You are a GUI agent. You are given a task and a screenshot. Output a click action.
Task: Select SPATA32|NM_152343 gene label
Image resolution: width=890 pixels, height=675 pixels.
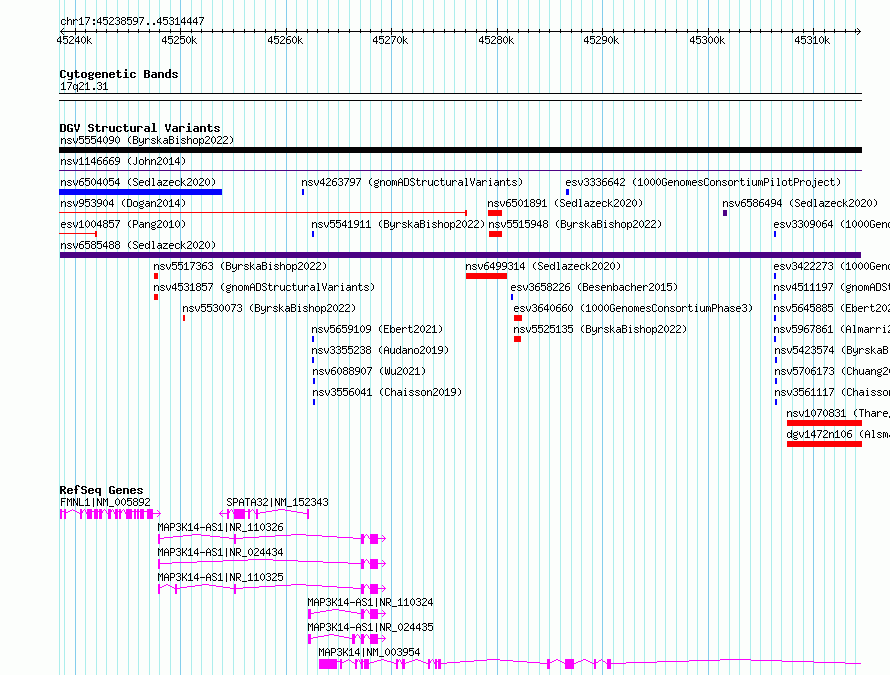[277, 502]
